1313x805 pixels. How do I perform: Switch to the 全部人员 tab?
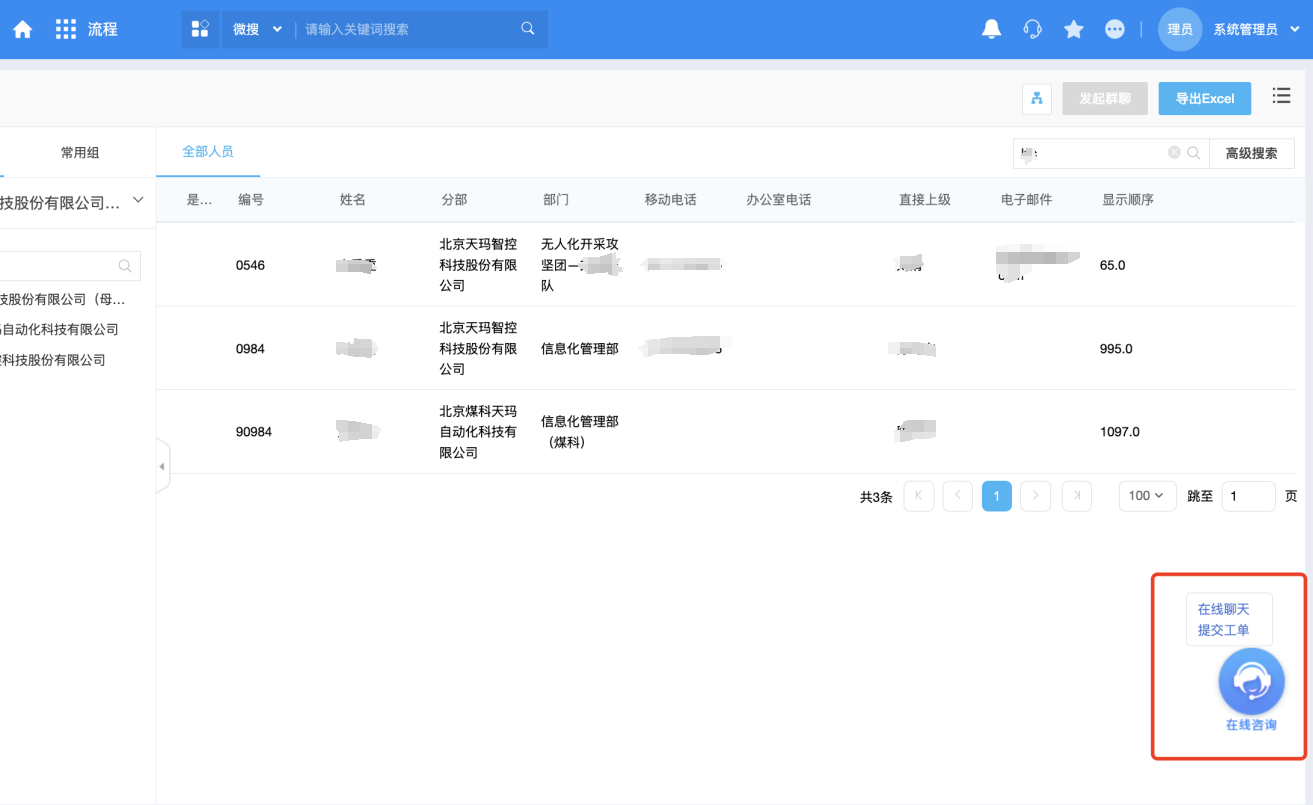208,151
